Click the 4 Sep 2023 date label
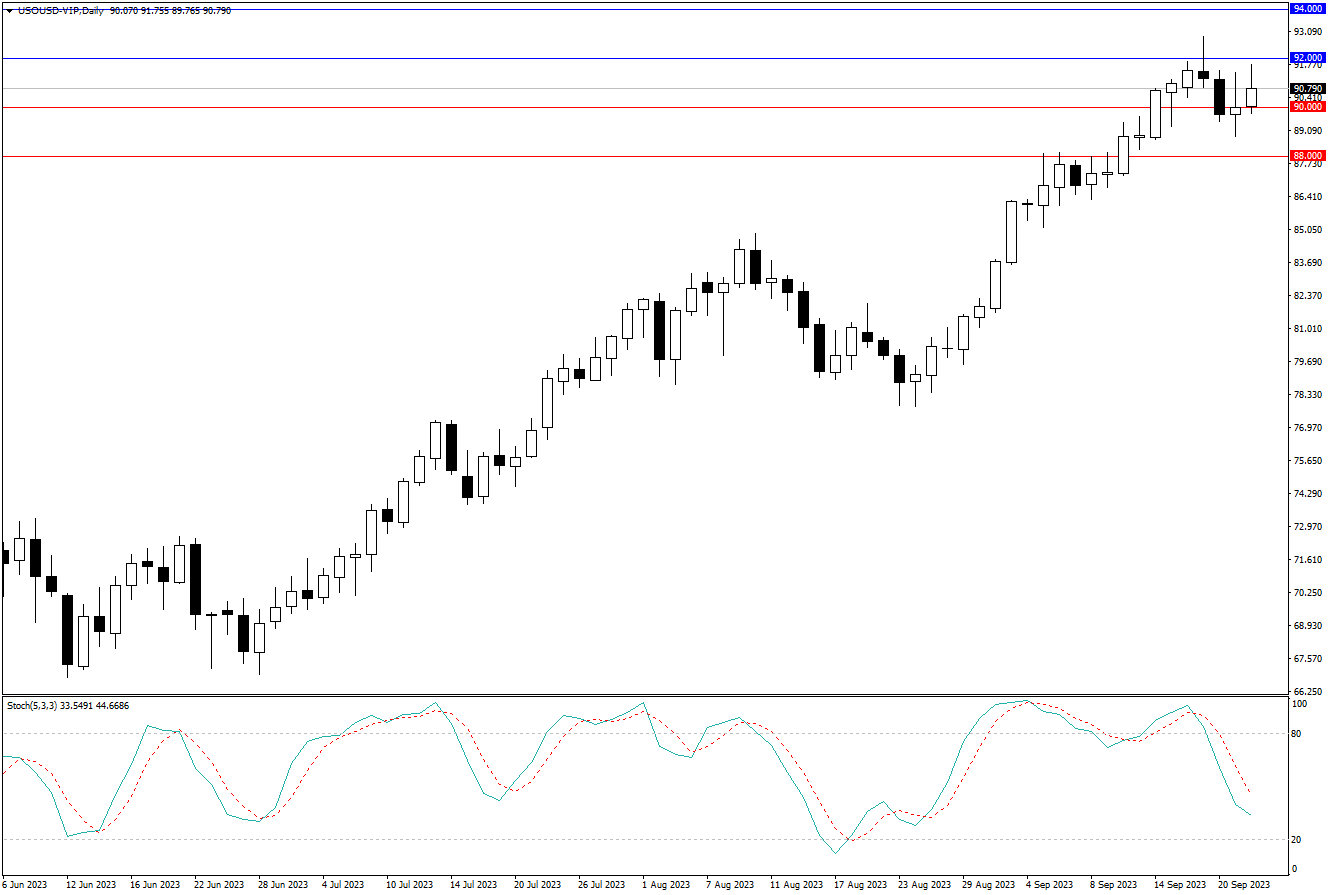Viewport: 1329px width, 895px height. coord(1050,885)
